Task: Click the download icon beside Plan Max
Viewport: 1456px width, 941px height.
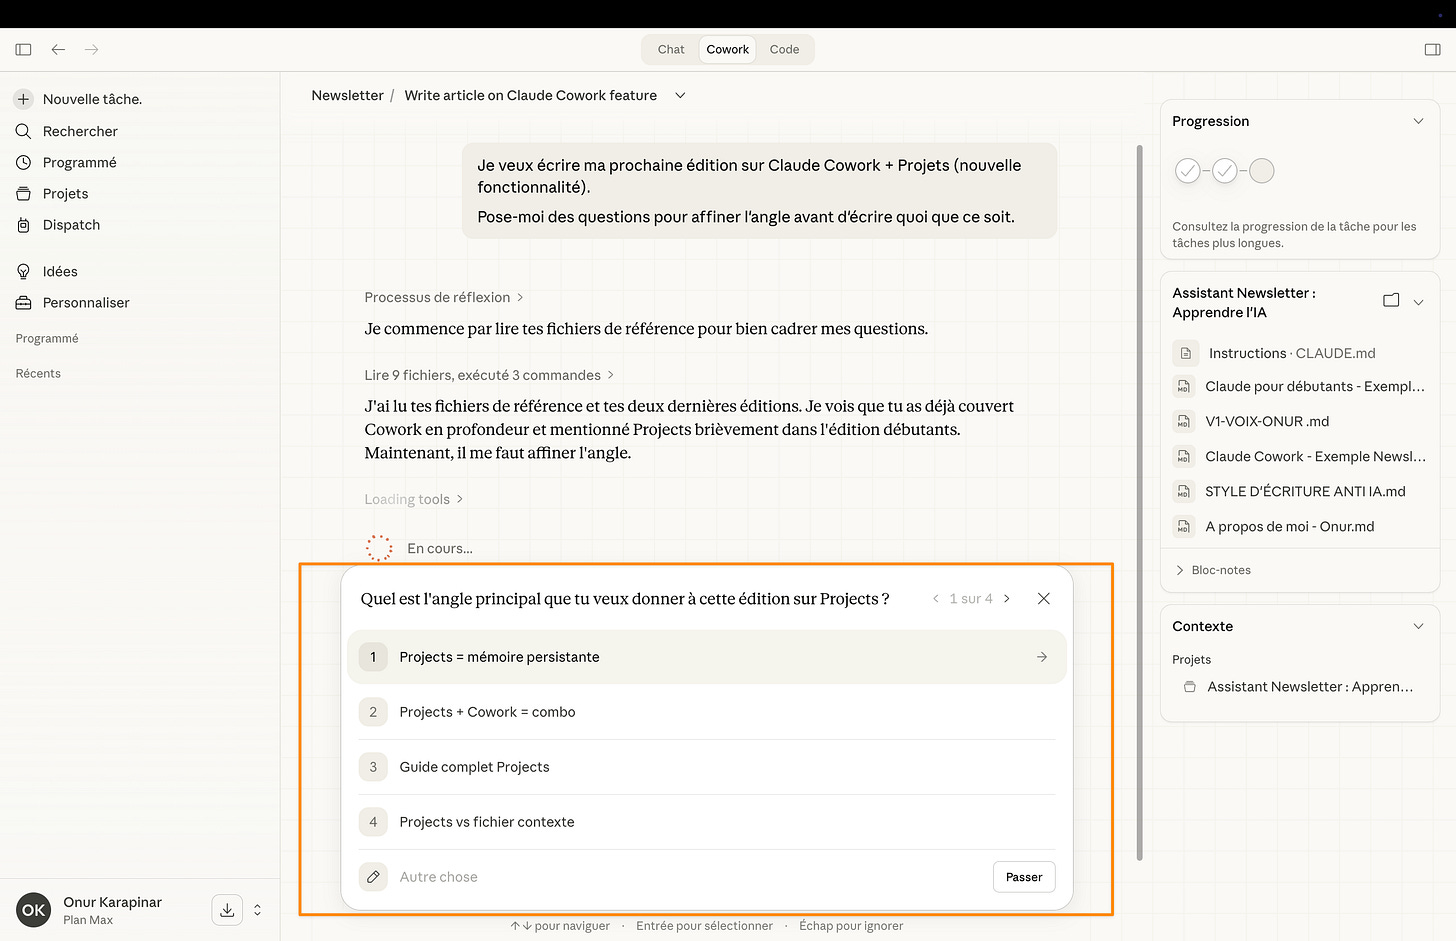Action: pos(227,910)
